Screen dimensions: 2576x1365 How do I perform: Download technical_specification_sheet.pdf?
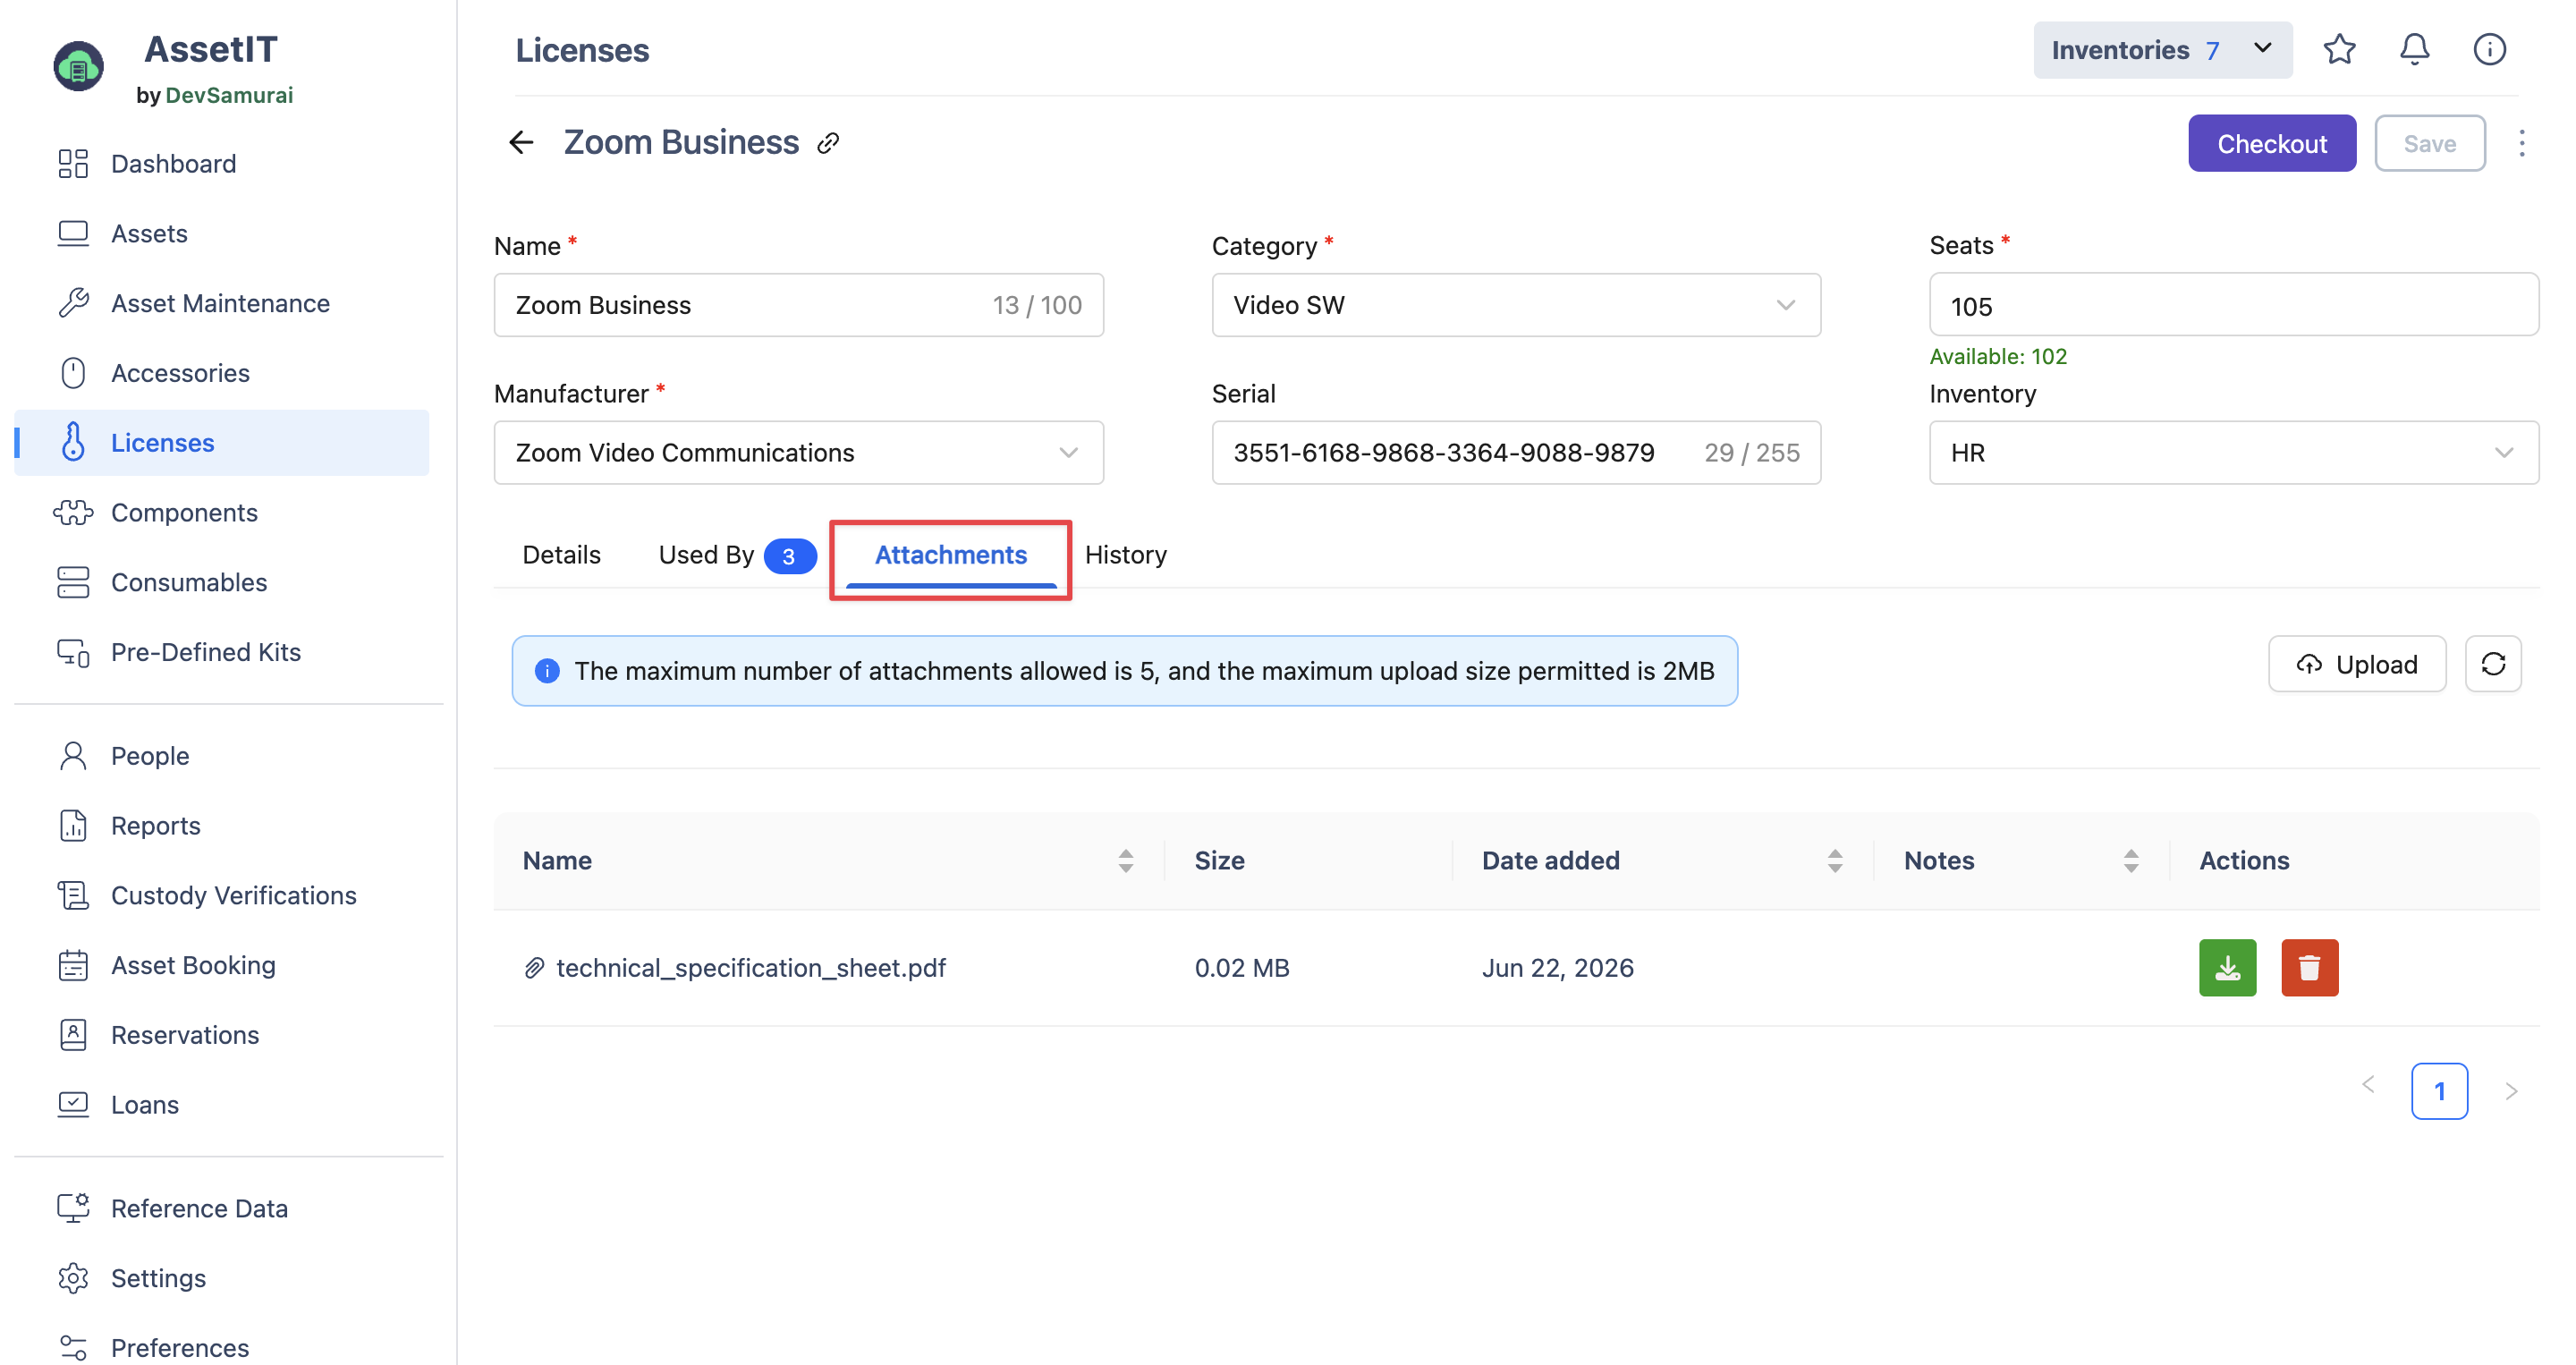click(2227, 967)
